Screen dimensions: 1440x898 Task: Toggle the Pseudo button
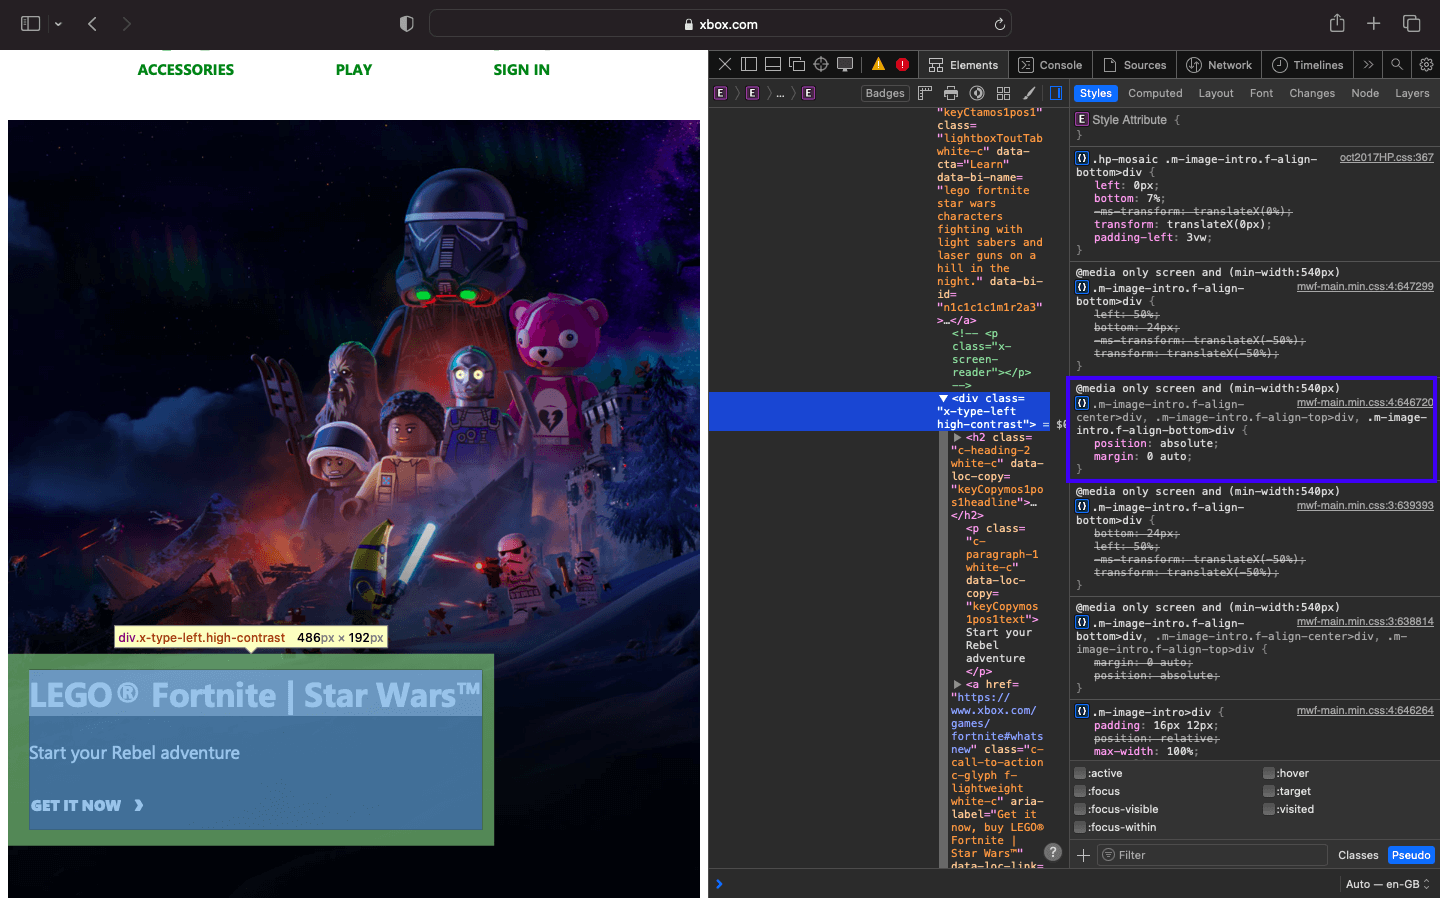point(1411,855)
